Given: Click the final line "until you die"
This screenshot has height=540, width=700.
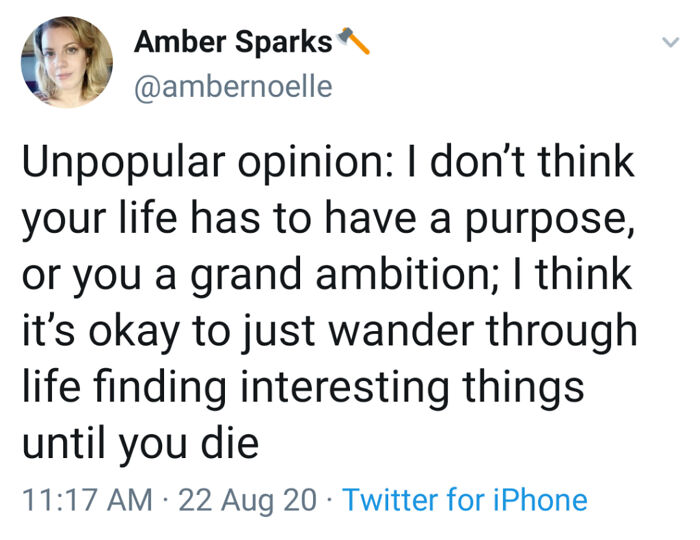Looking at the screenshot, I should (x=140, y=444).
